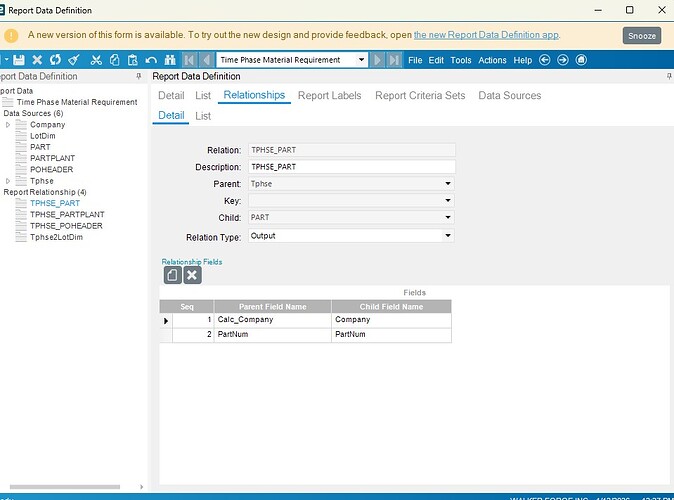Delete the selected relationship field
Image resolution: width=674 pixels, height=500 pixels.
[192, 274]
